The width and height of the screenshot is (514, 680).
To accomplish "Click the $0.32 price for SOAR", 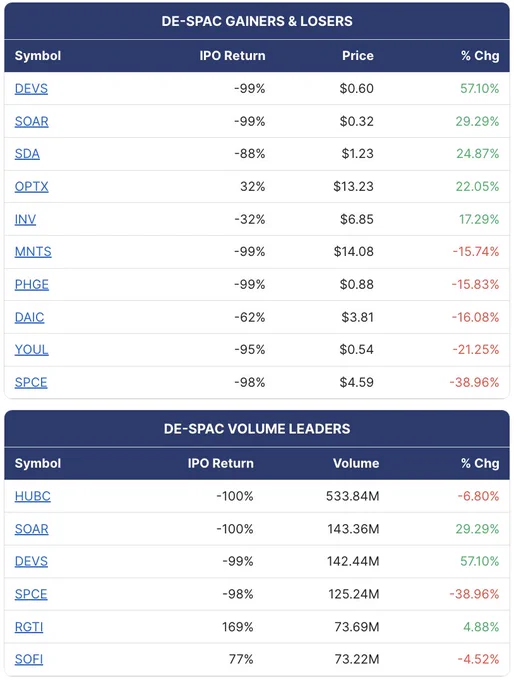I will pos(357,121).
